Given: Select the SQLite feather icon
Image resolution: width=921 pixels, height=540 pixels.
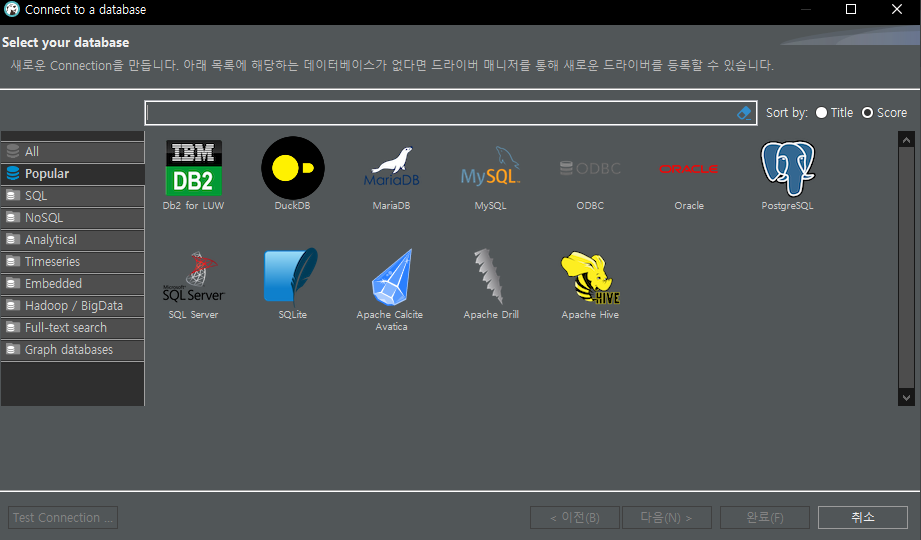Looking at the screenshot, I should 292,275.
